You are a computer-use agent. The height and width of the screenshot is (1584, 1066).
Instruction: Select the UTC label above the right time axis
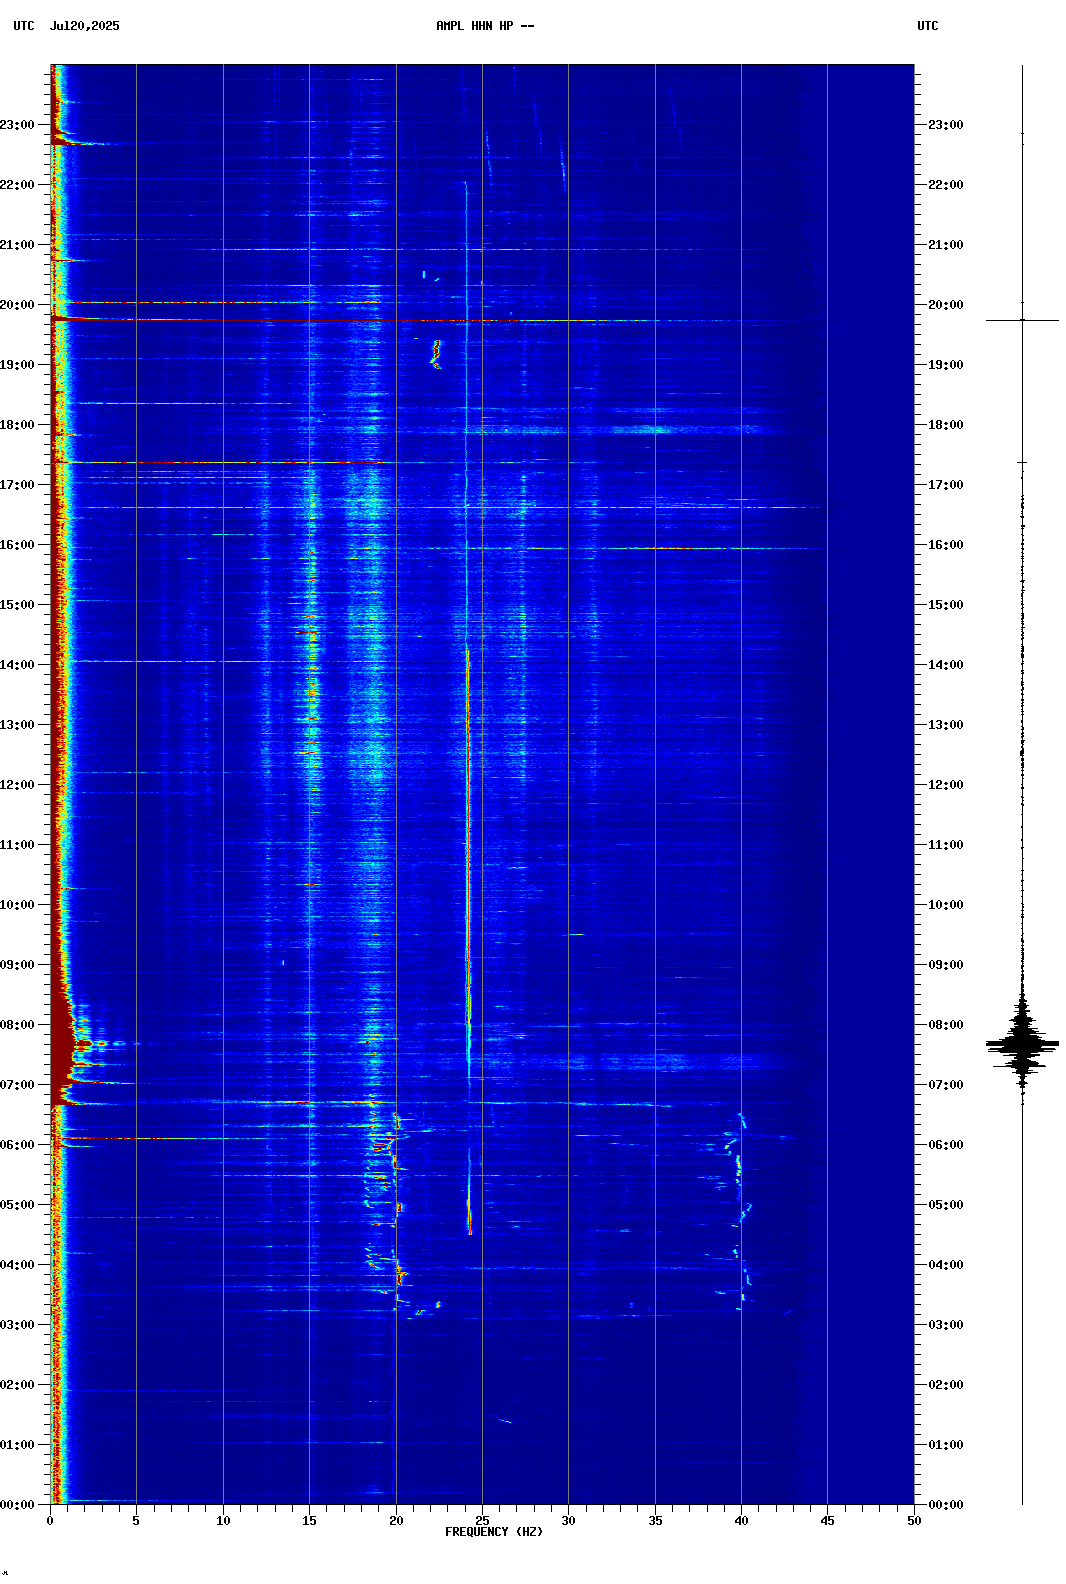pos(928,26)
